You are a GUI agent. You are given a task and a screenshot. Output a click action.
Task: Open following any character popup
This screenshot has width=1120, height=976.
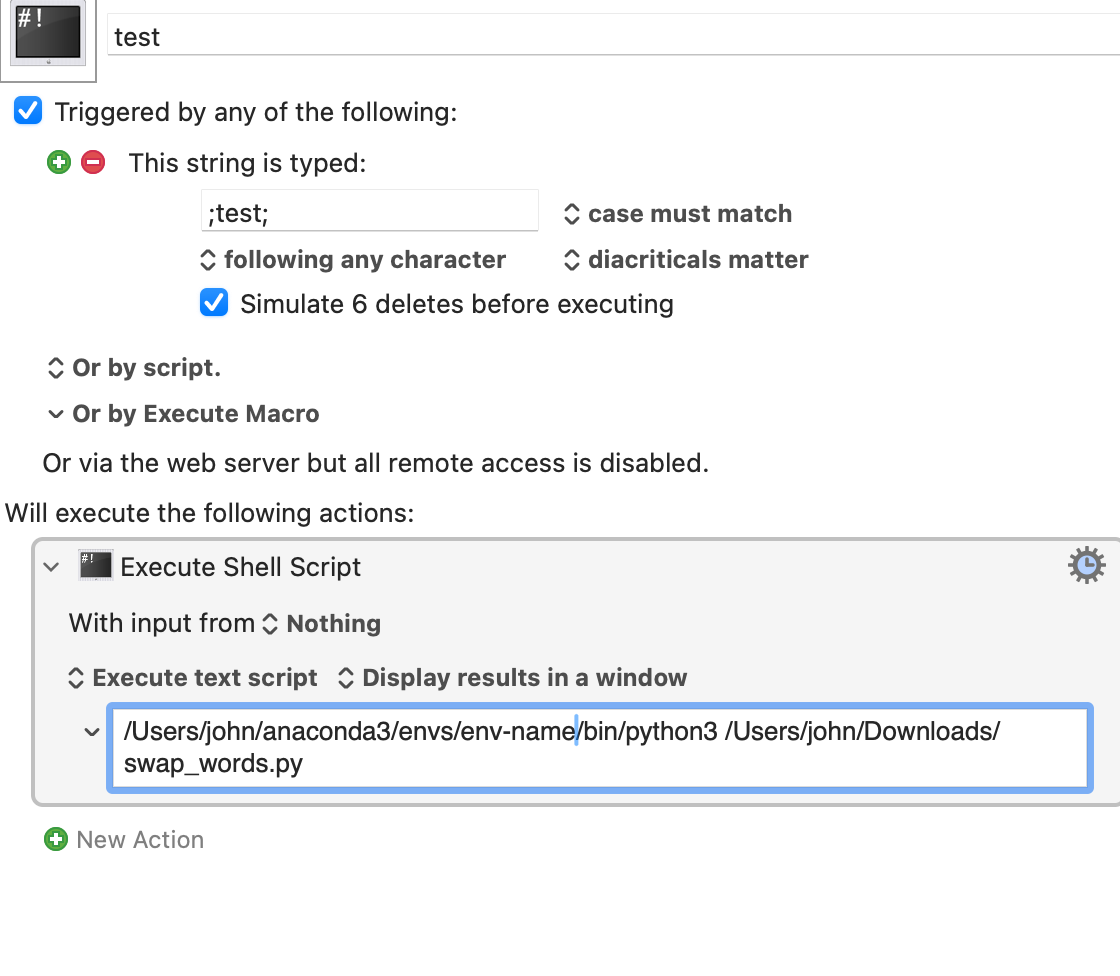[x=353, y=259]
